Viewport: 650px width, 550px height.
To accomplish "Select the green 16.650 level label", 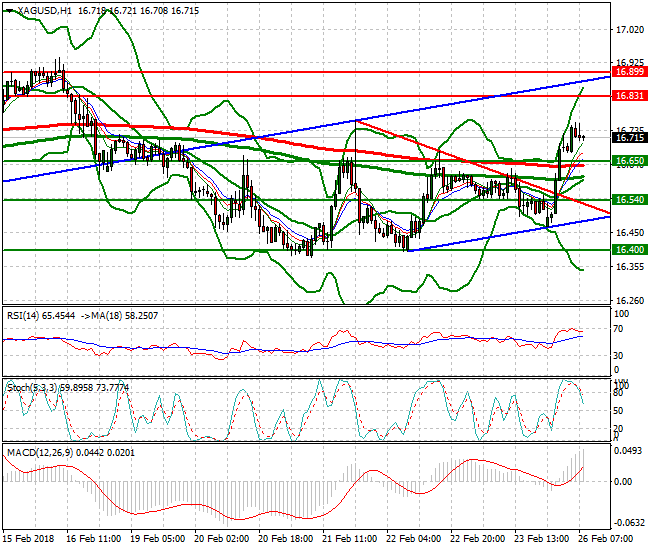I will click(630, 161).
